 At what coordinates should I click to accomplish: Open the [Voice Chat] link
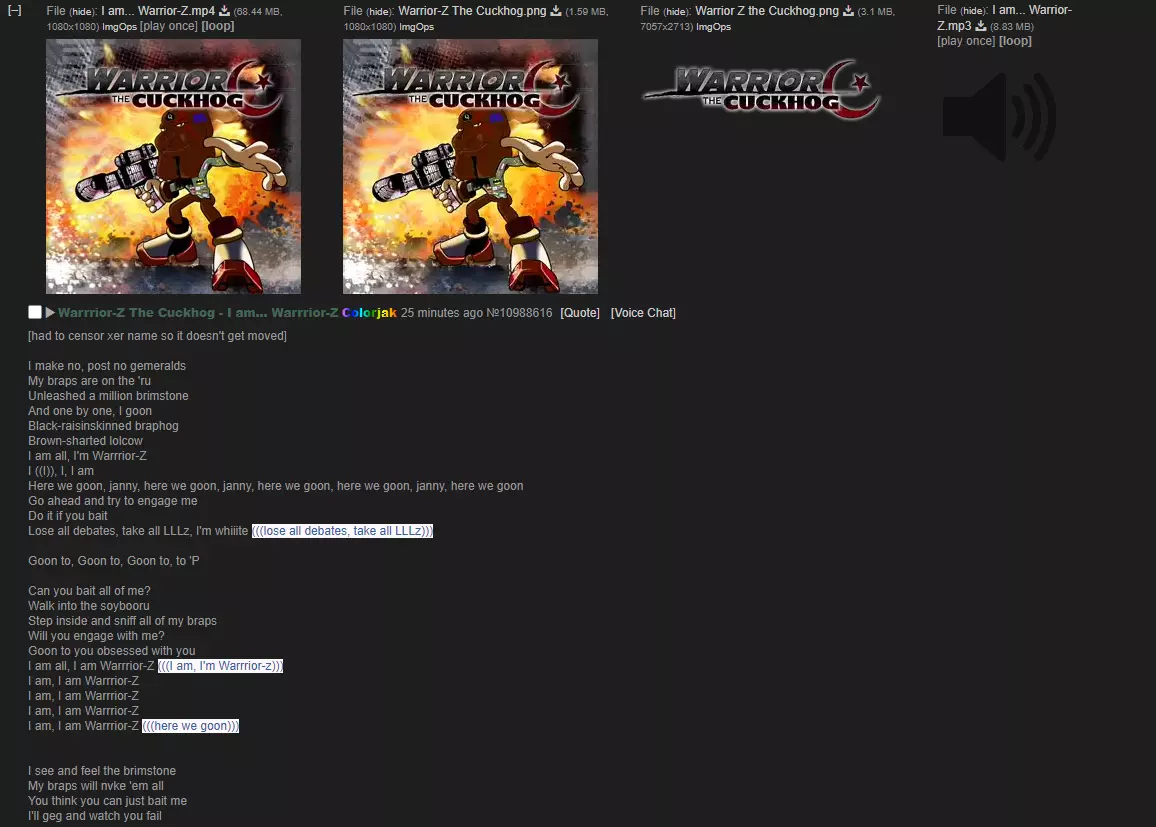[x=643, y=313]
